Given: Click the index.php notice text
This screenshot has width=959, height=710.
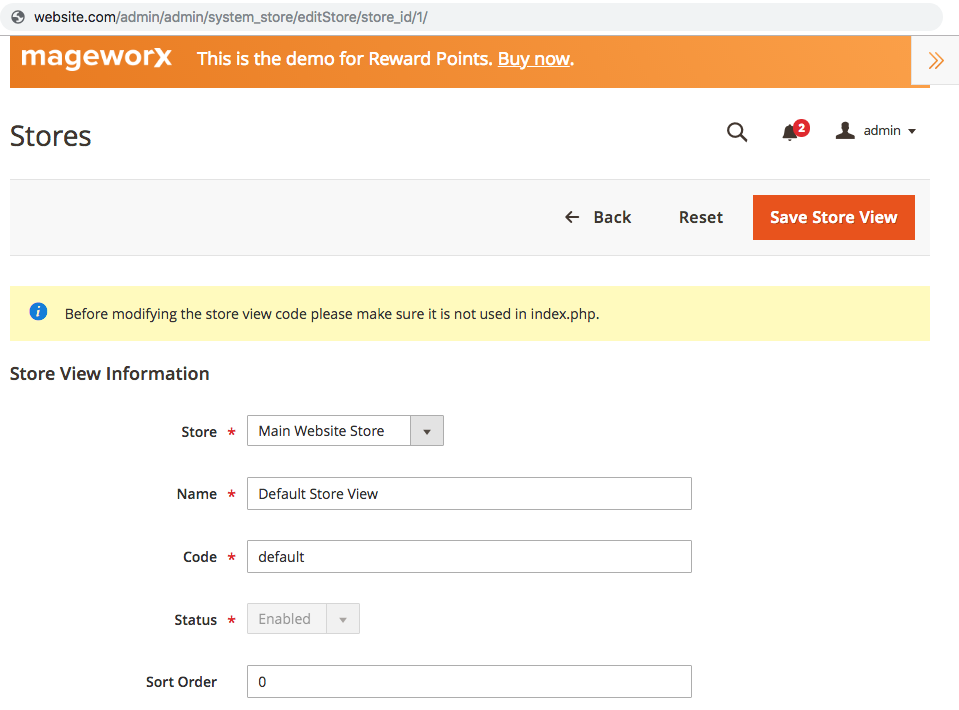Looking at the screenshot, I should click(331, 314).
